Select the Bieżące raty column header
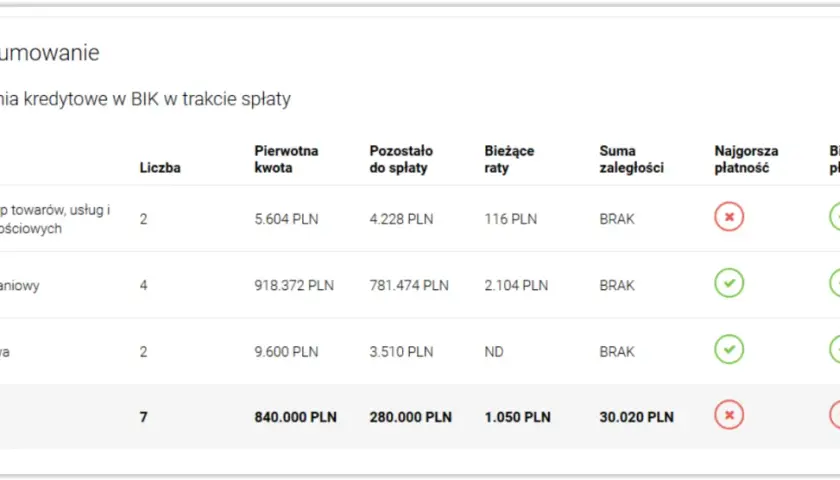The height and width of the screenshot is (480, 840). [x=509, y=159]
